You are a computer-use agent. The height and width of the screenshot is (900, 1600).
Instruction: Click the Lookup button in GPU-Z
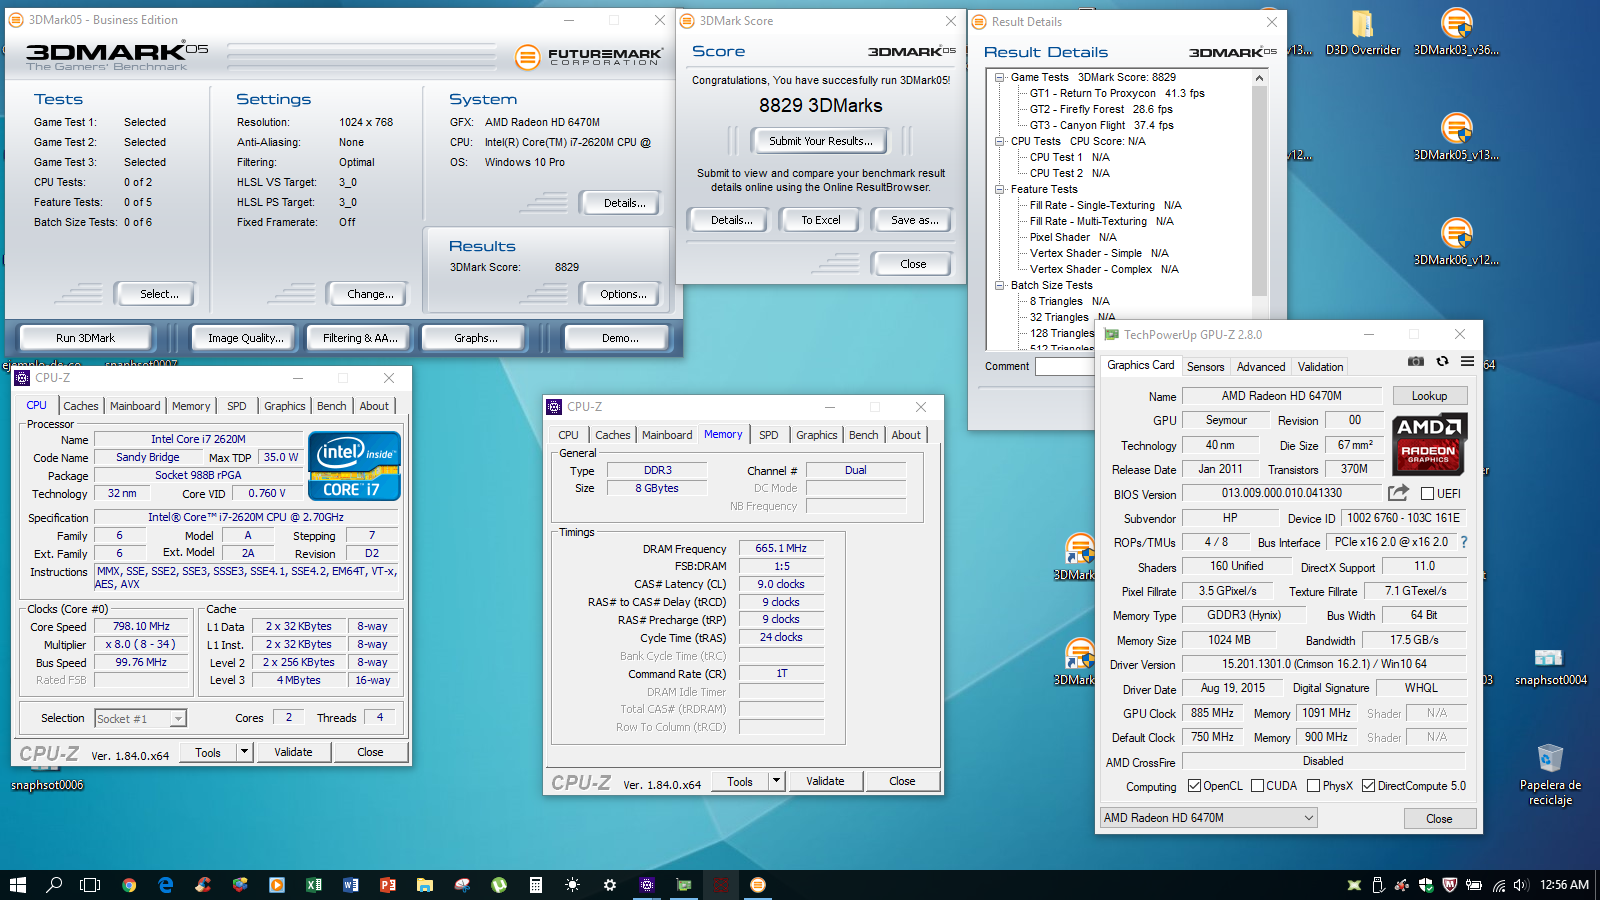click(x=1429, y=396)
